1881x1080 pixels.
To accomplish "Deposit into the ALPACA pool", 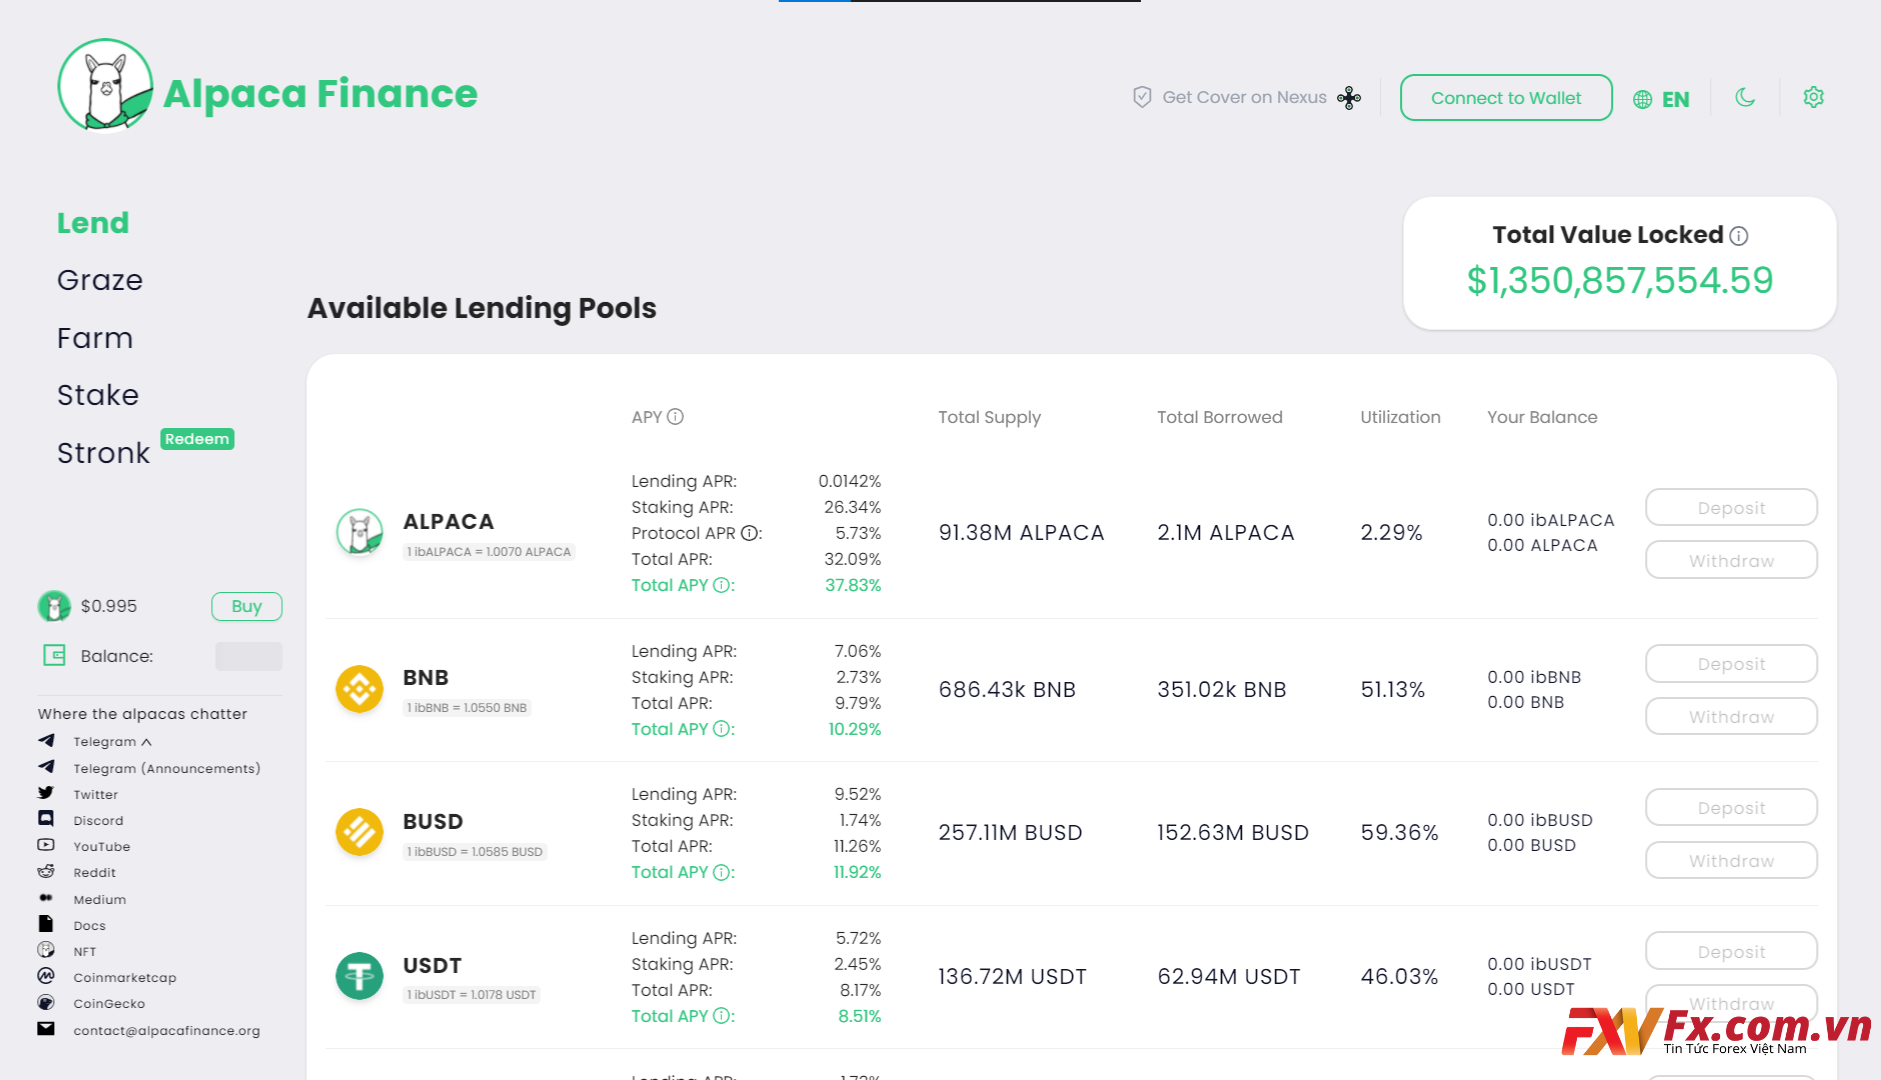I will 1731,508.
